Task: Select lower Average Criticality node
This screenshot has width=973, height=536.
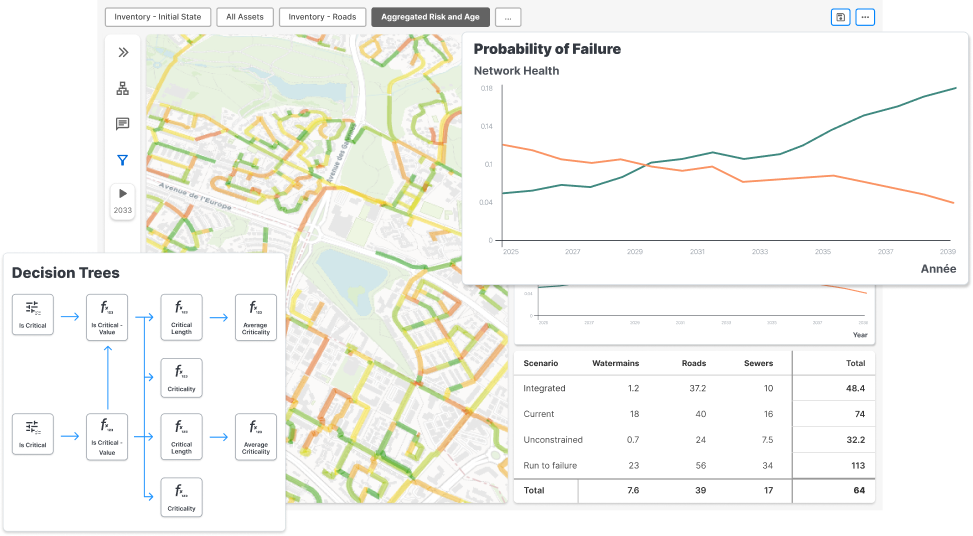Action: coord(256,437)
